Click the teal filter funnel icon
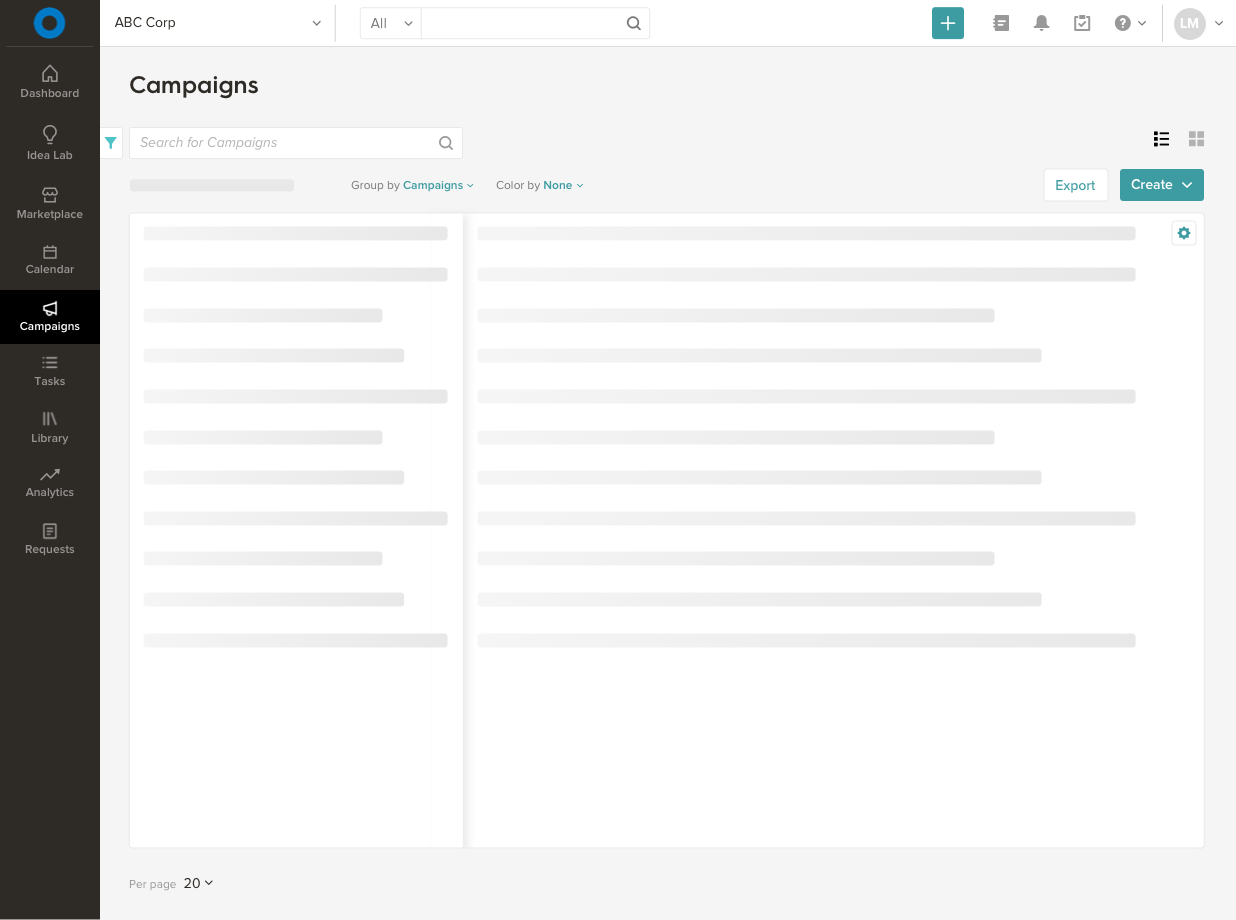Image resolution: width=1236 pixels, height=920 pixels. 111,143
